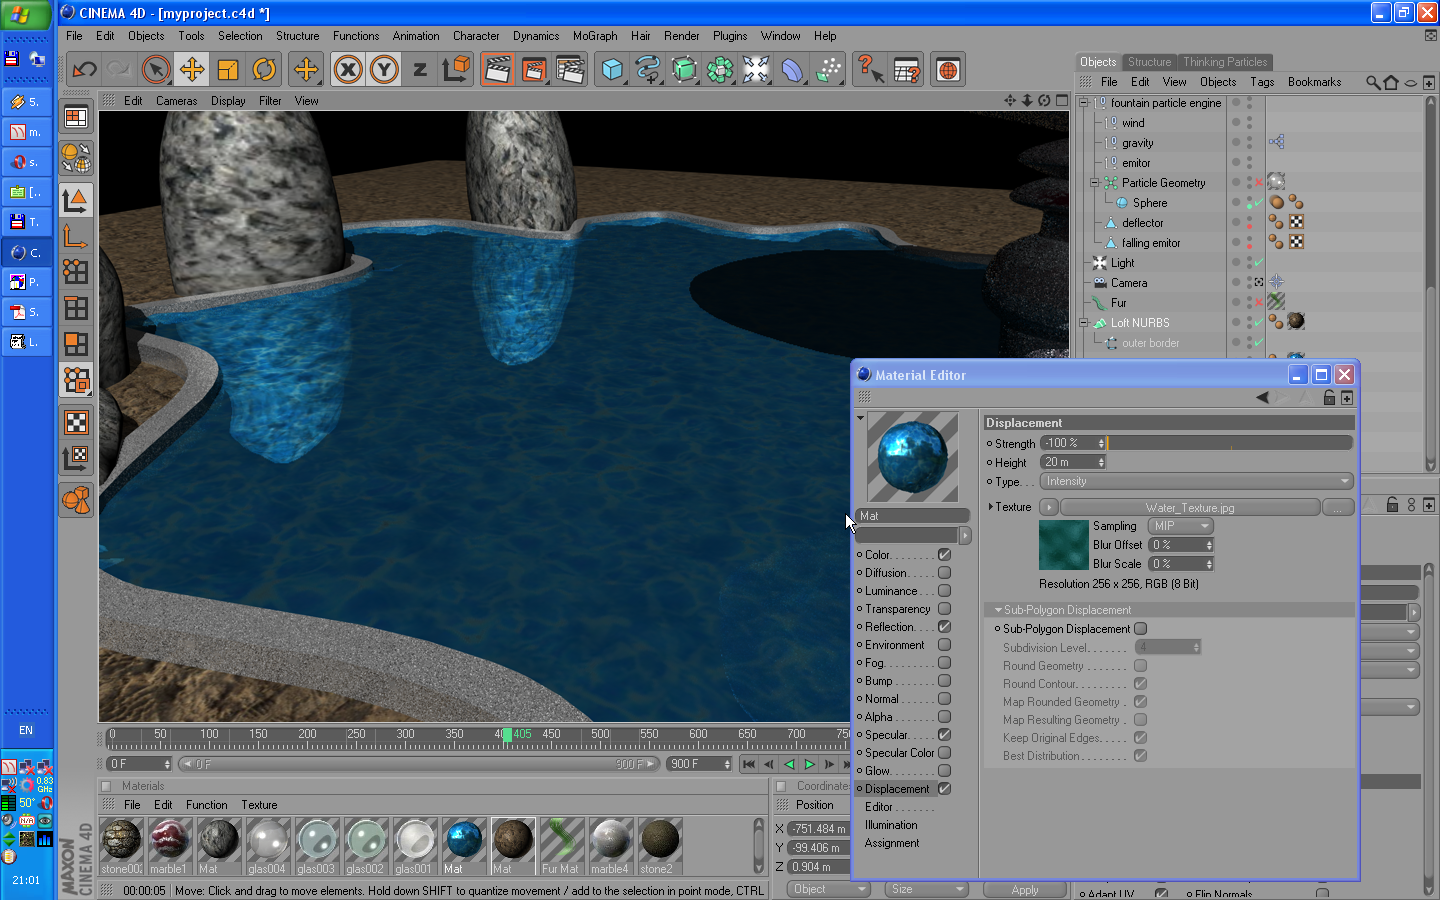Open the Sampling MIP dropdown
Viewport: 1440px width, 900px height.
[1180, 526]
